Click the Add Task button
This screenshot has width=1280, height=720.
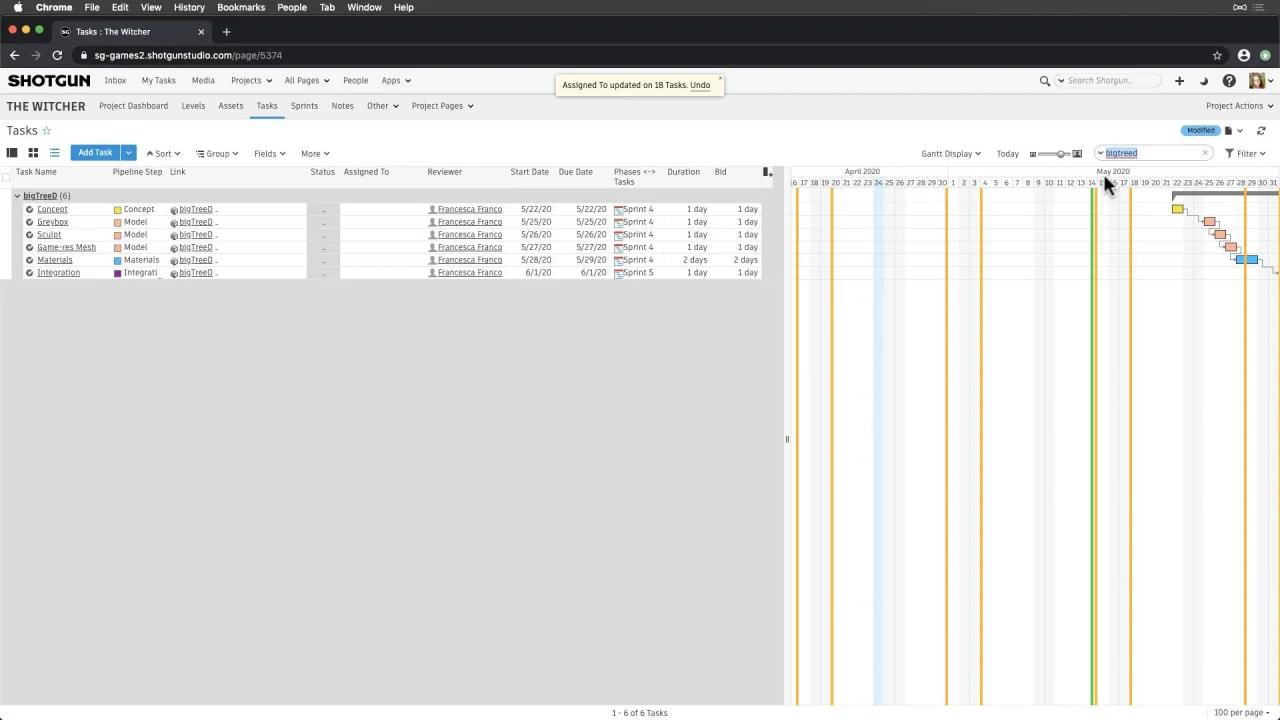(95, 153)
